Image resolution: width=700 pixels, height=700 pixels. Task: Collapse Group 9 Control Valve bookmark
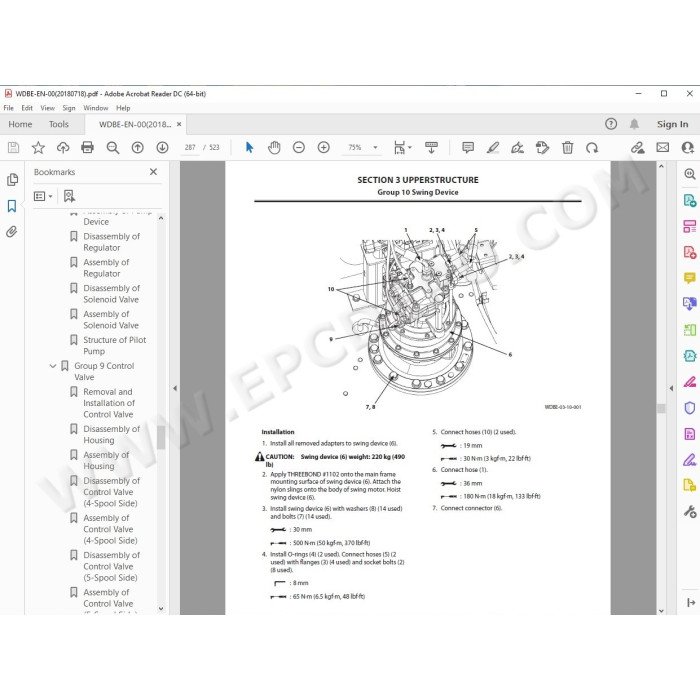pyautogui.click(x=52, y=366)
